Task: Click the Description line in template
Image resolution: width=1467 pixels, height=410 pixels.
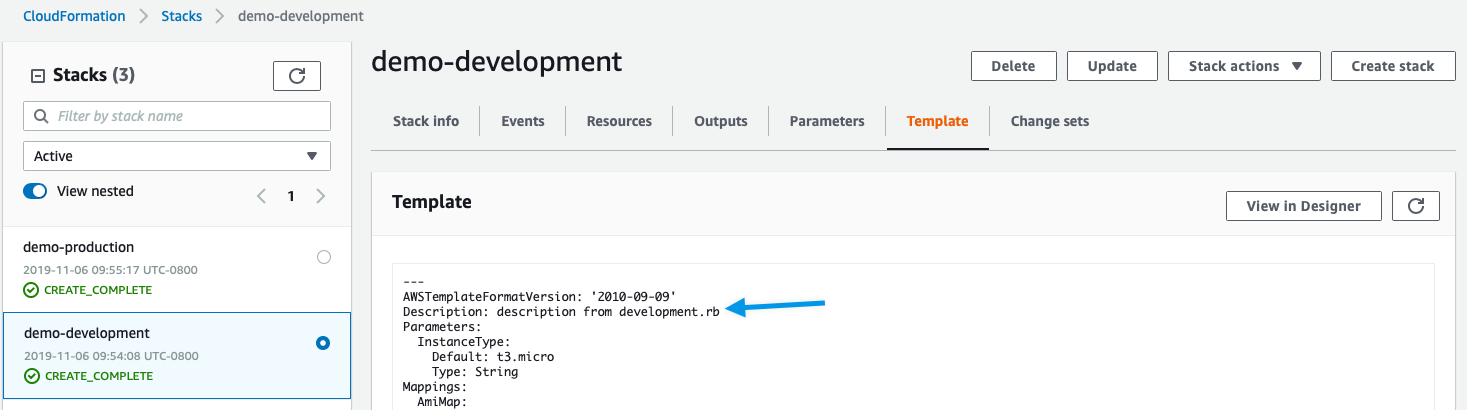Action: click(x=561, y=311)
